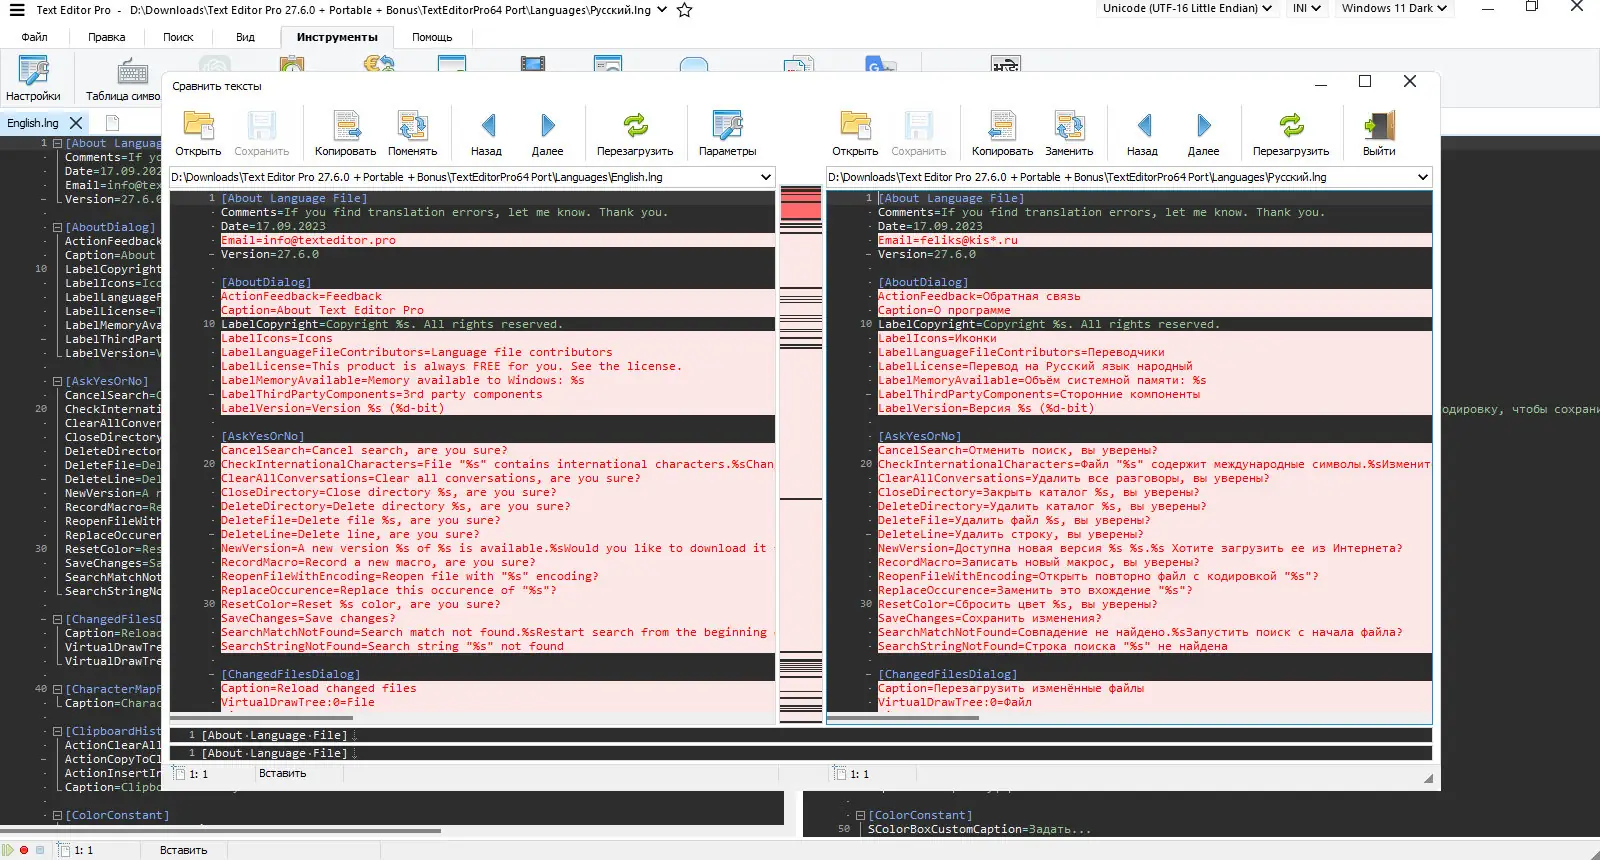Collapse [AskYesOrNo] section in main editor
Viewport: 1600px width, 860px height.
pyautogui.click(x=57, y=381)
